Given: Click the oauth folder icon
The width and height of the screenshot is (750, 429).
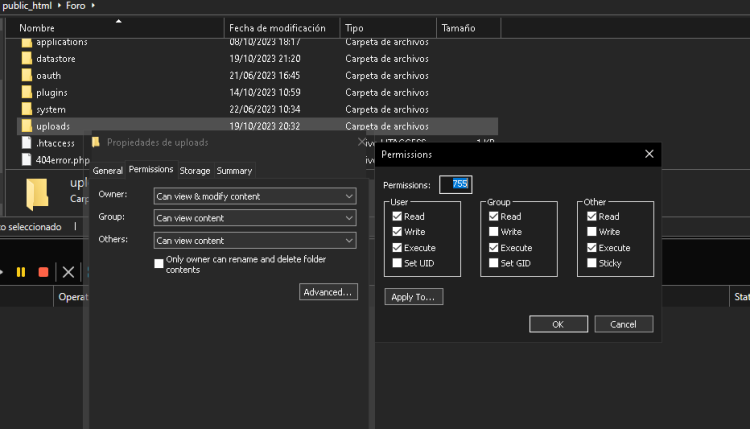Looking at the screenshot, I should [x=27, y=76].
